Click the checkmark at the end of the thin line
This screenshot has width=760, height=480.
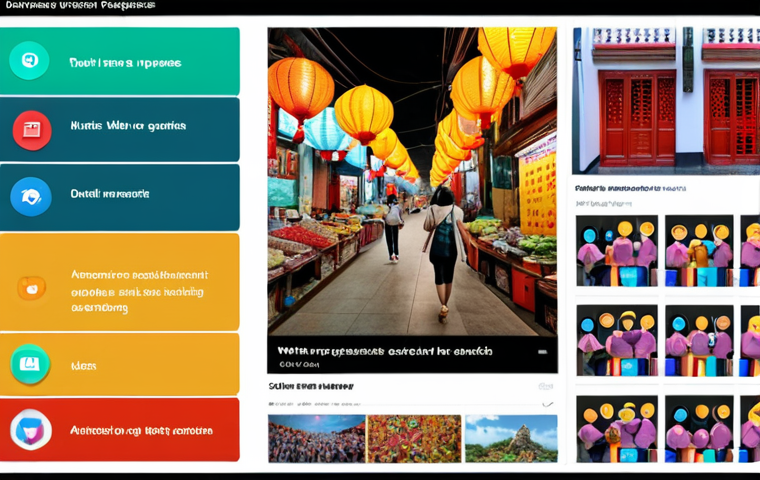(548, 403)
